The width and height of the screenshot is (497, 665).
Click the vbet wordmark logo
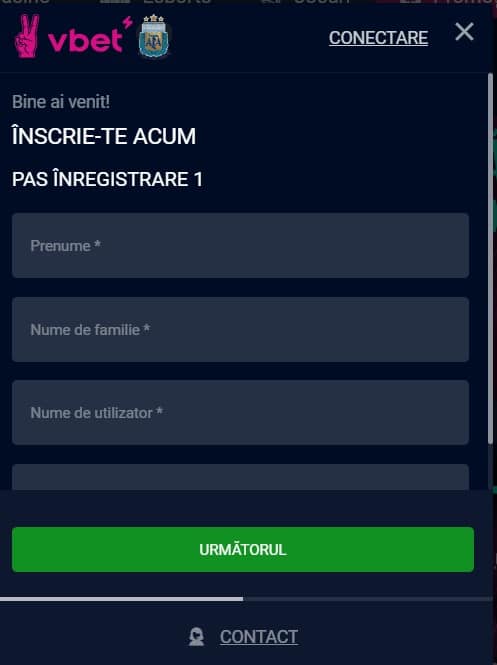pyautogui.click(x=86, y=40)
